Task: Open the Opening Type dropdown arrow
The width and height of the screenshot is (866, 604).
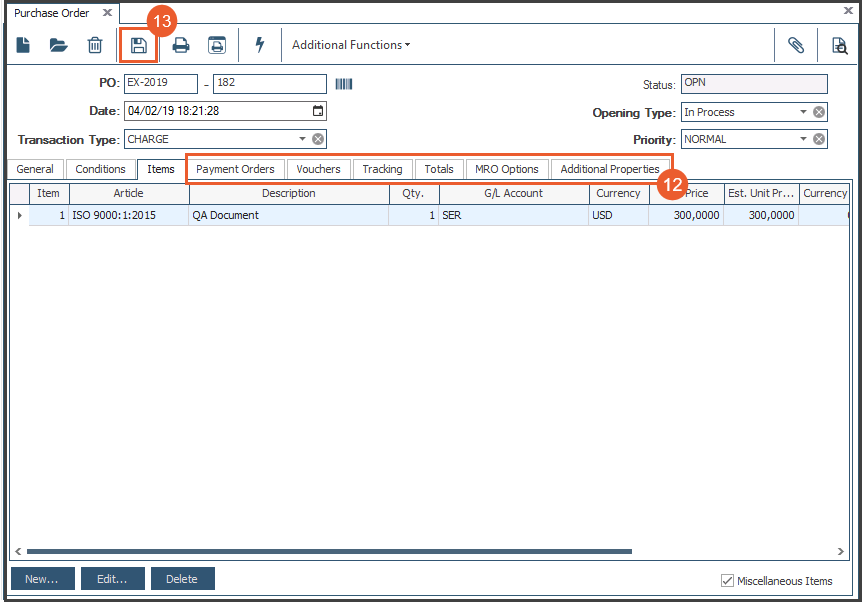Action: click(x=803, y=112)
